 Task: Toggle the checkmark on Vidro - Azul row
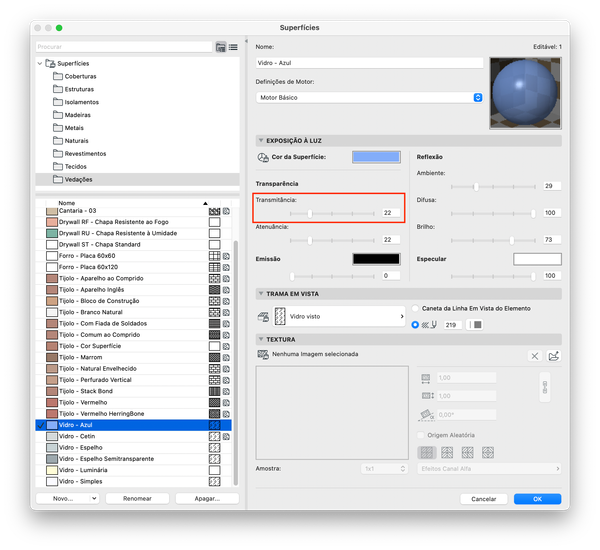coord(41,425)
